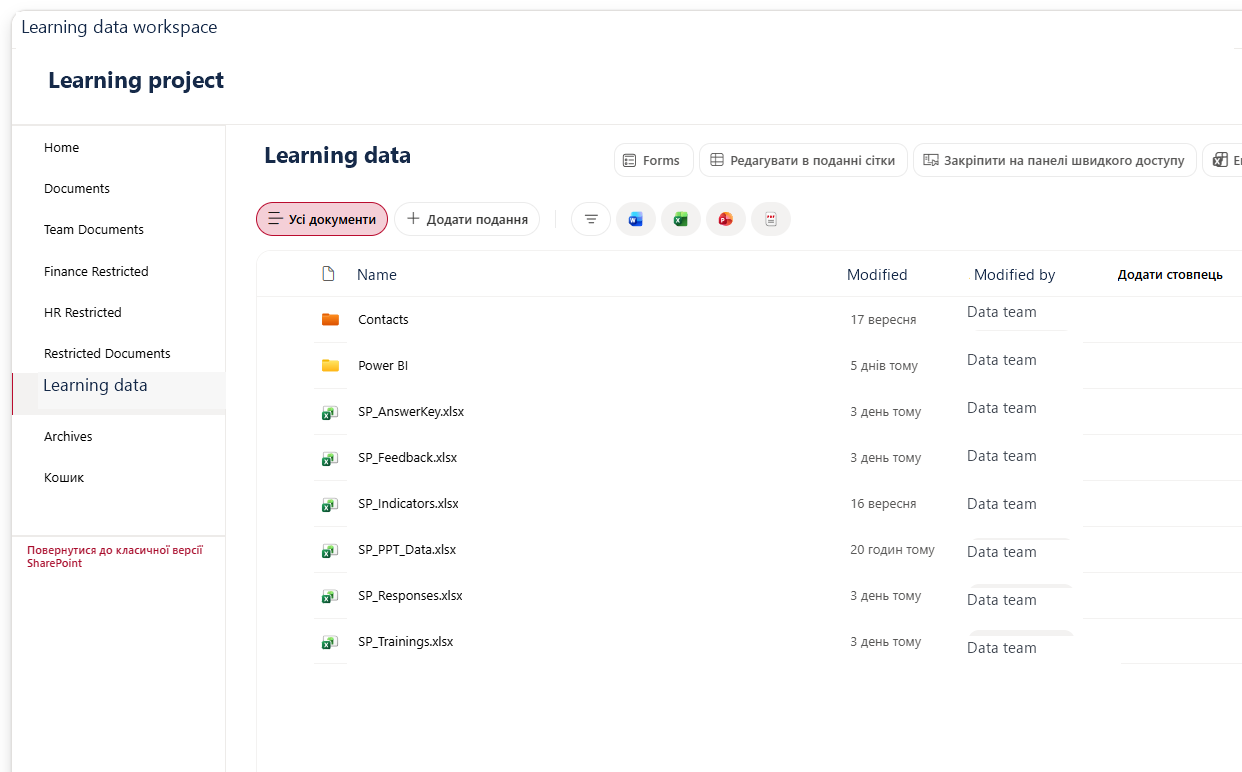Screen dimensions: 1242x772
Task: Open the Name column header menu
Action: [x=377, y=275]
